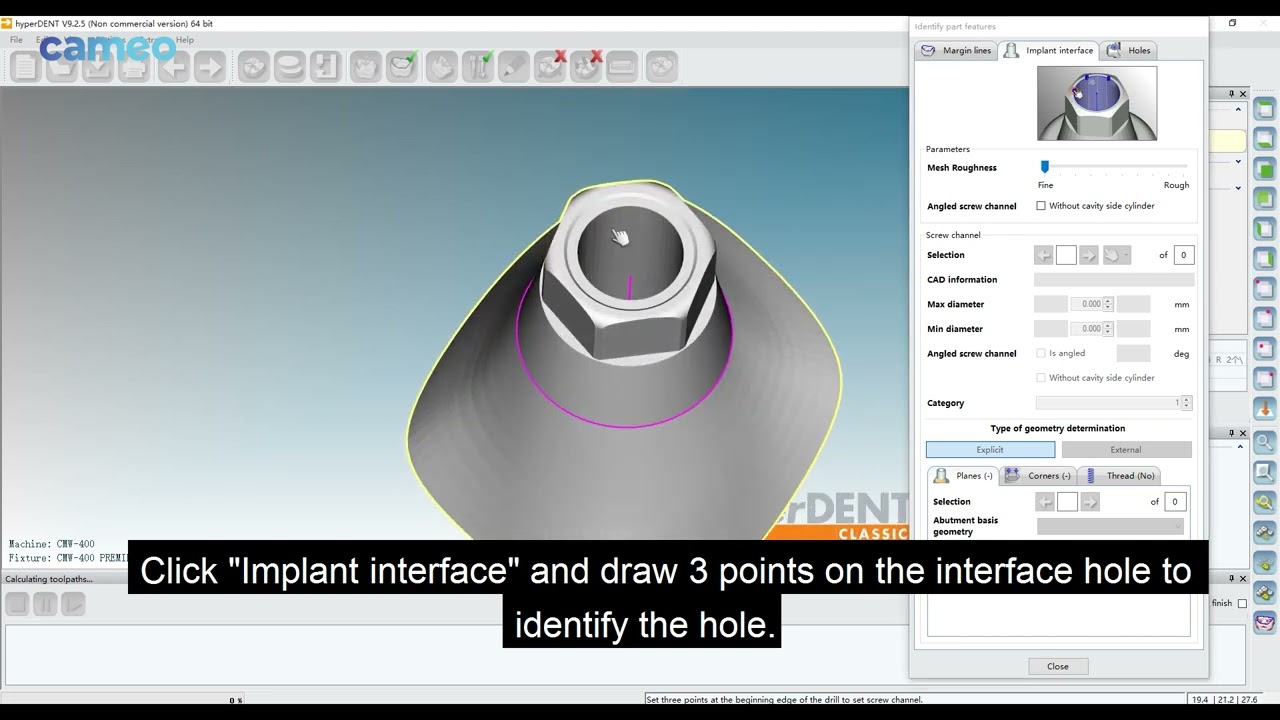The width and height of the screenshot is (1280, 720).
Task: Tick the Is angled checkbox
Action: (1041, 353)
